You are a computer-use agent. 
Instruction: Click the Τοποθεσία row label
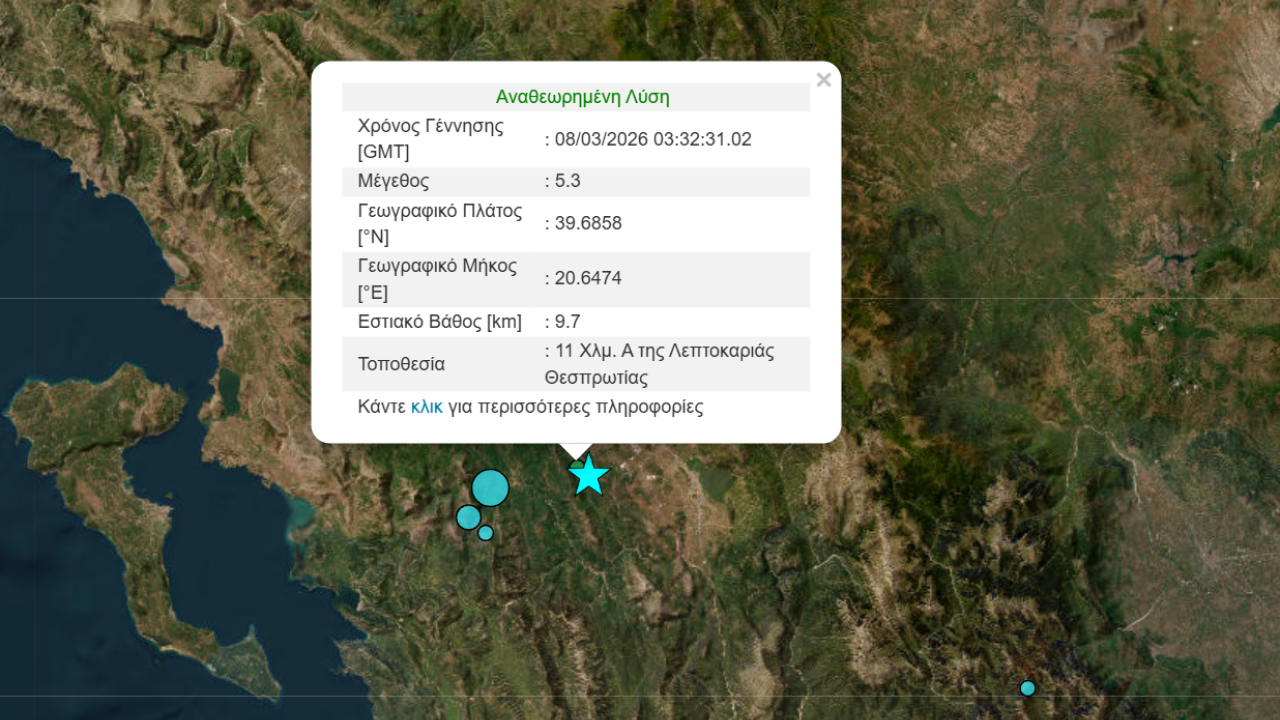pyautogui.click(x=401, y=364)
